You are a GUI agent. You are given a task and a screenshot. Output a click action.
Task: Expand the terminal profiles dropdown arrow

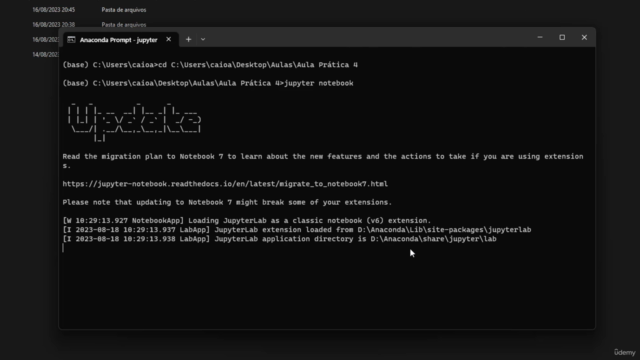(x=203, y=40)
